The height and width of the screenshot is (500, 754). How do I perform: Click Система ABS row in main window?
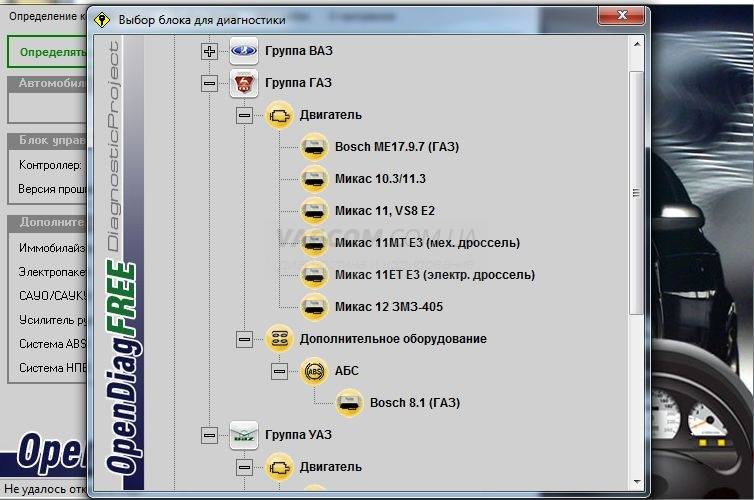[x=52, y=344]
